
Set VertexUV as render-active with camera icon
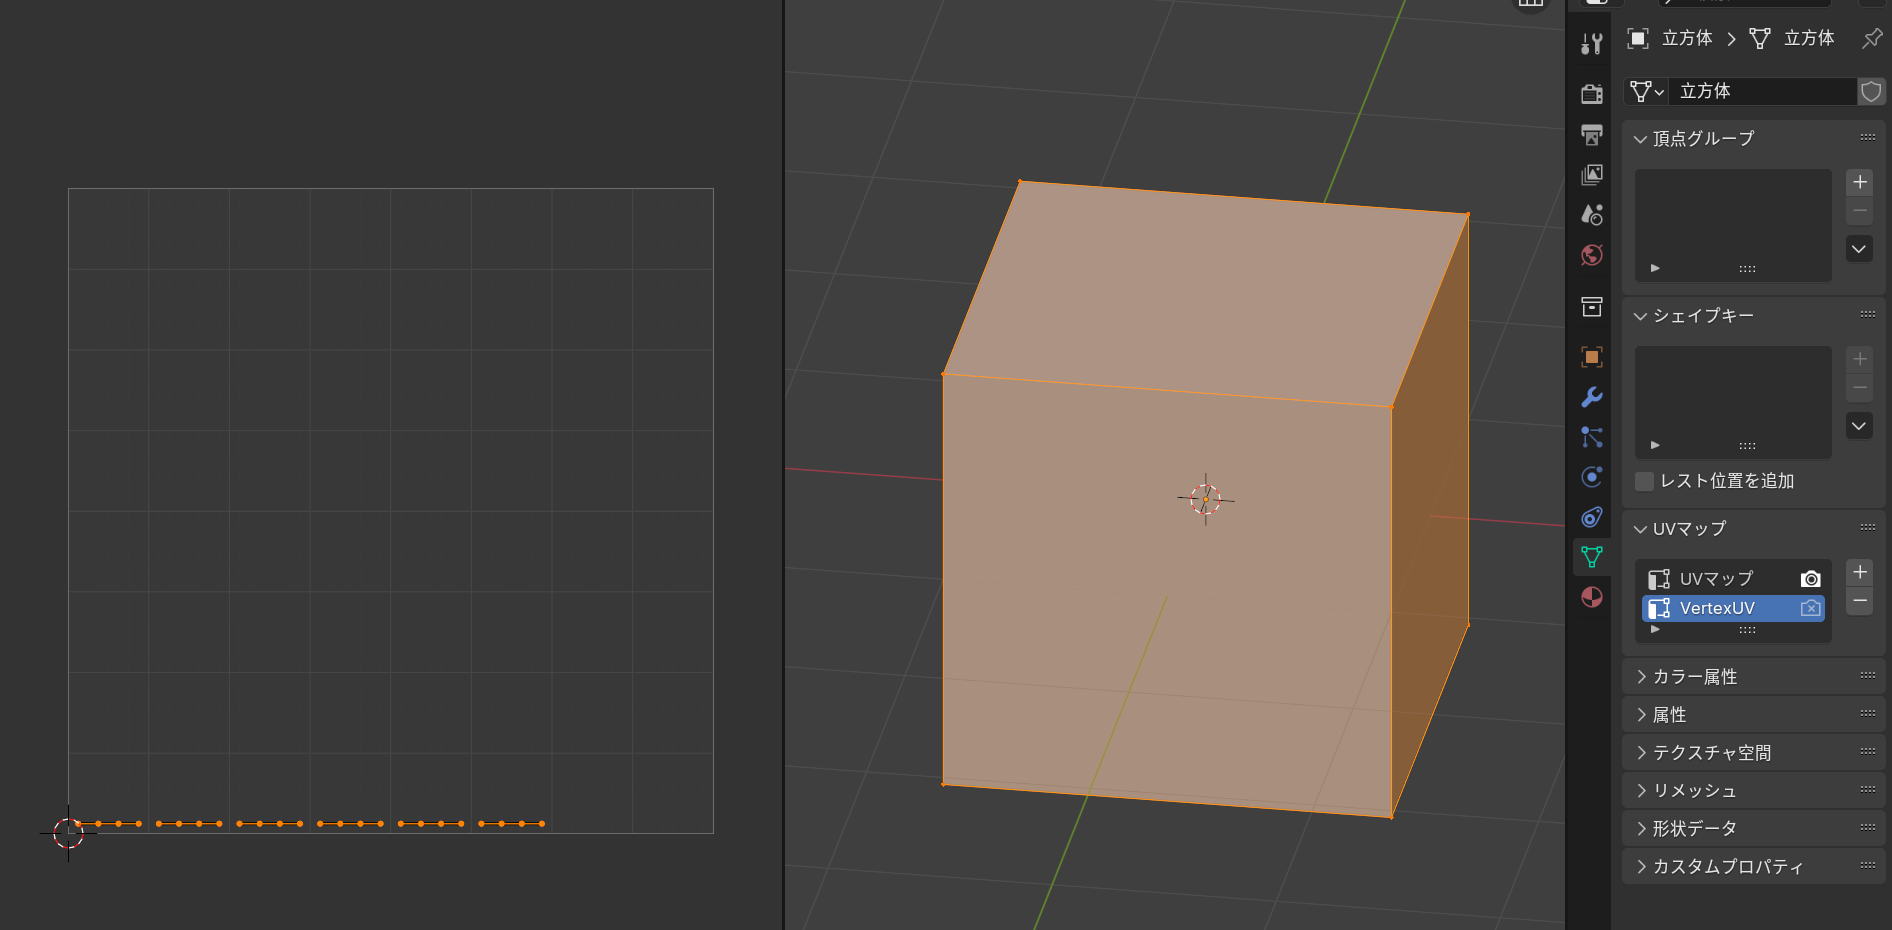[1810, 608]
